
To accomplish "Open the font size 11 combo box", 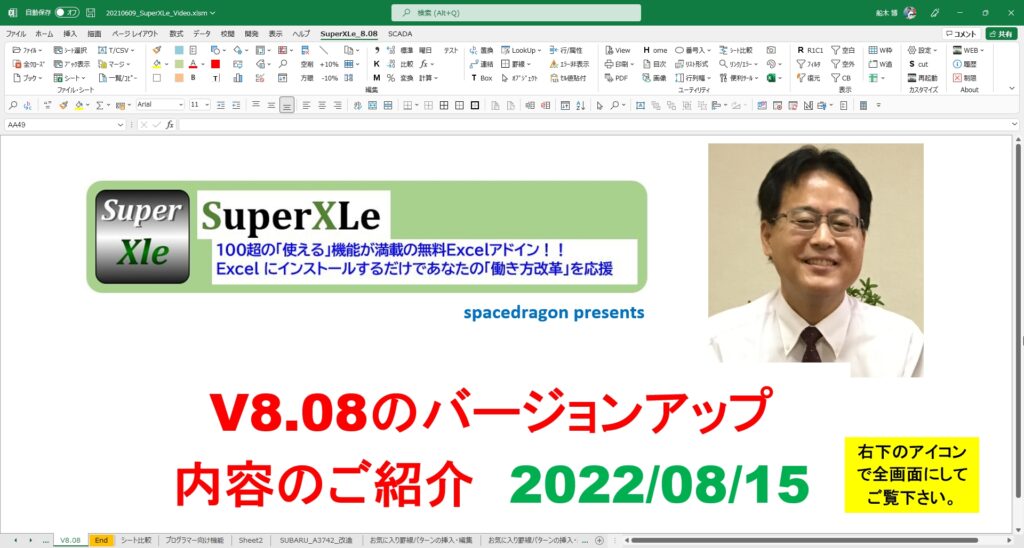I will (x=200, y=105).
